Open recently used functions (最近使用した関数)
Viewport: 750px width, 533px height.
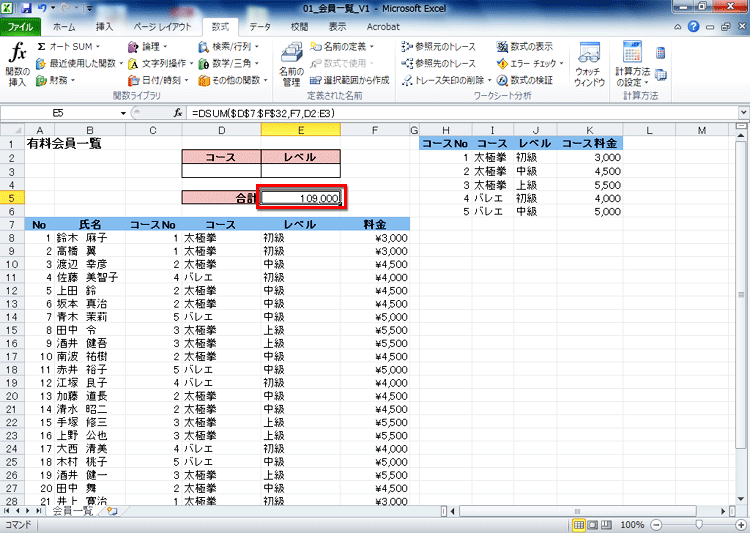tap(79, 63)
